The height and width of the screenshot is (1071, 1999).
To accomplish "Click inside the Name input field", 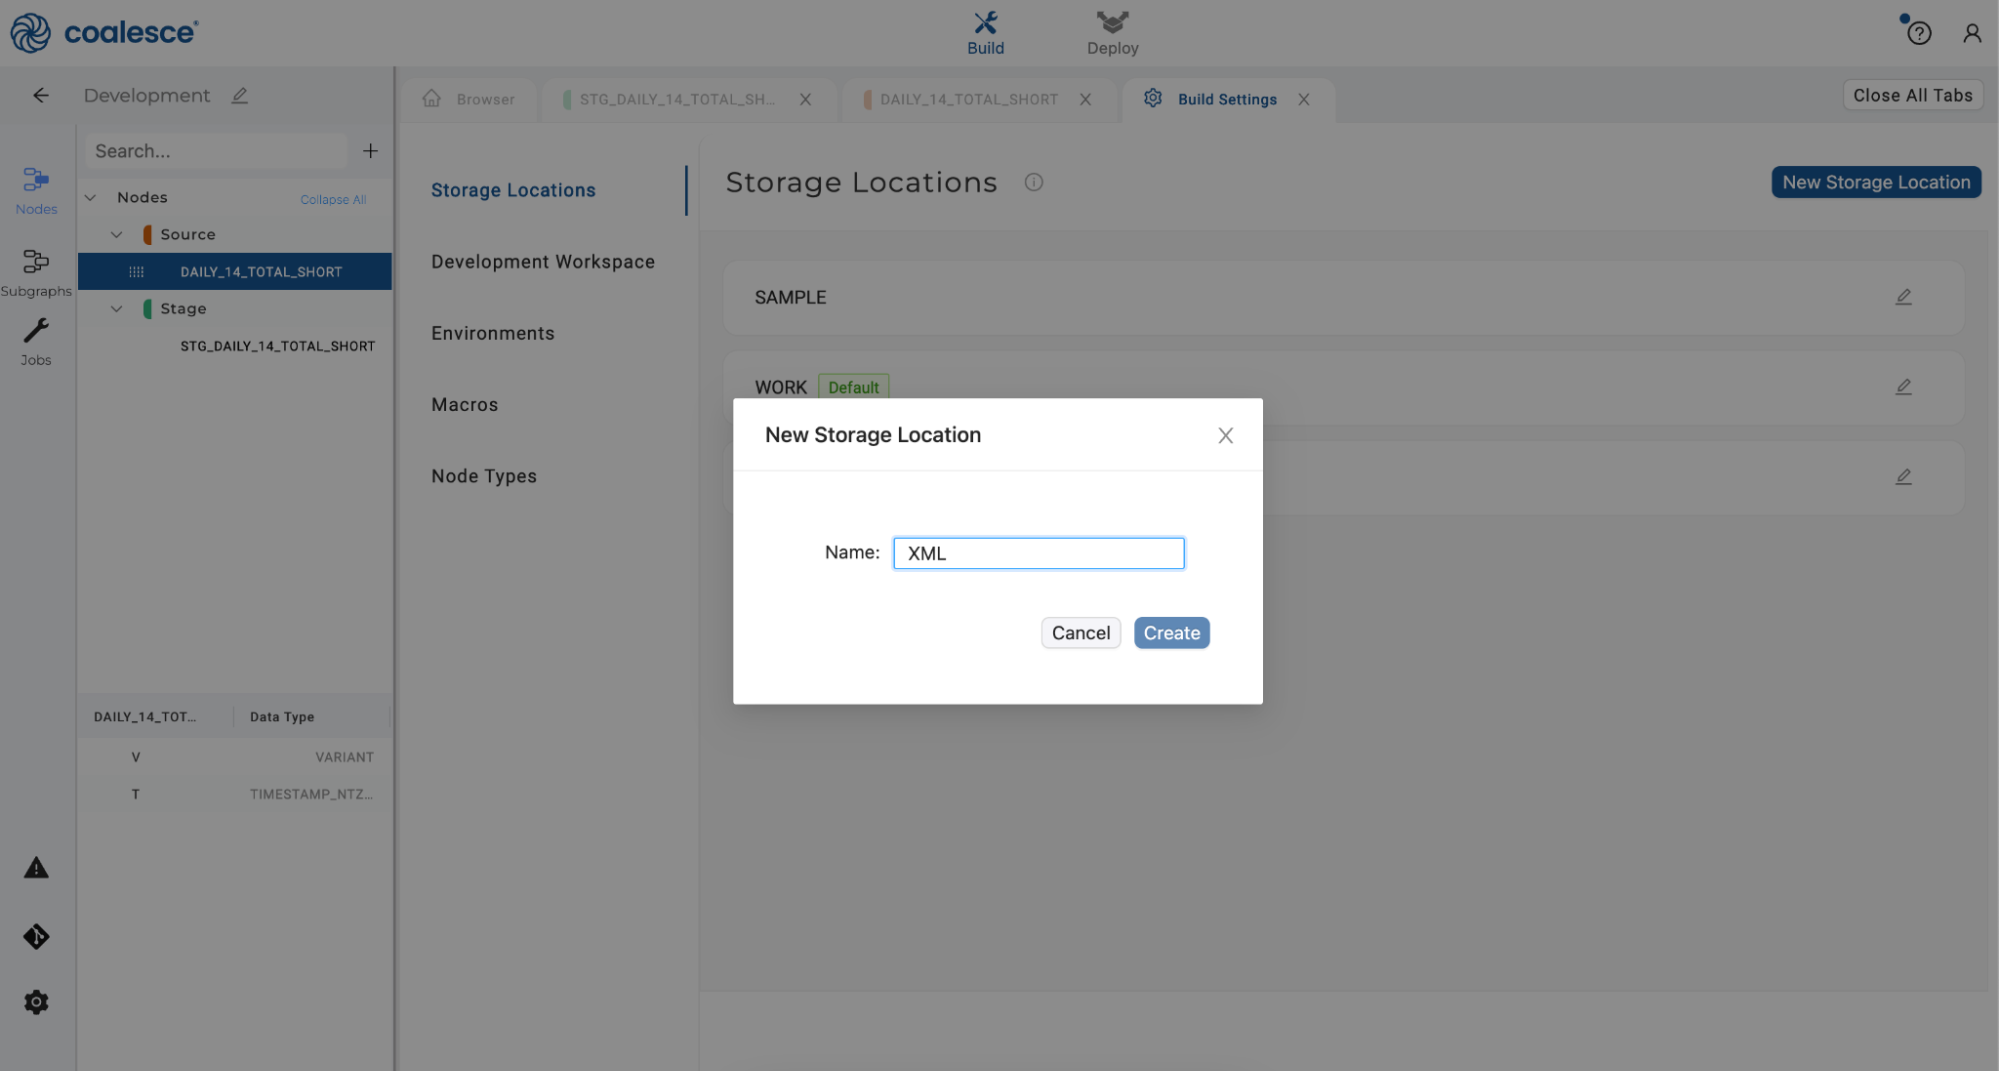I will [x=1037, y=552].
